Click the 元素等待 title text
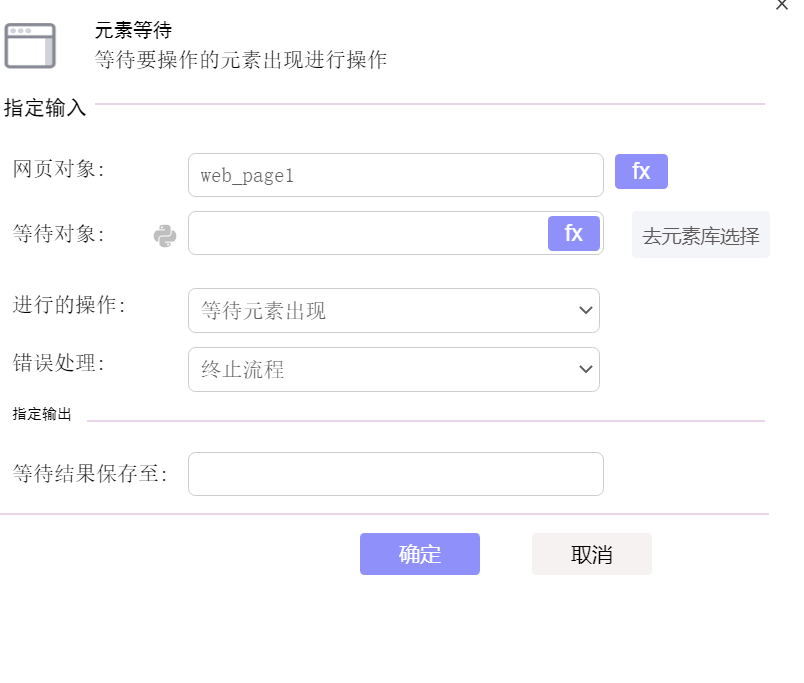 click(133, 30)
